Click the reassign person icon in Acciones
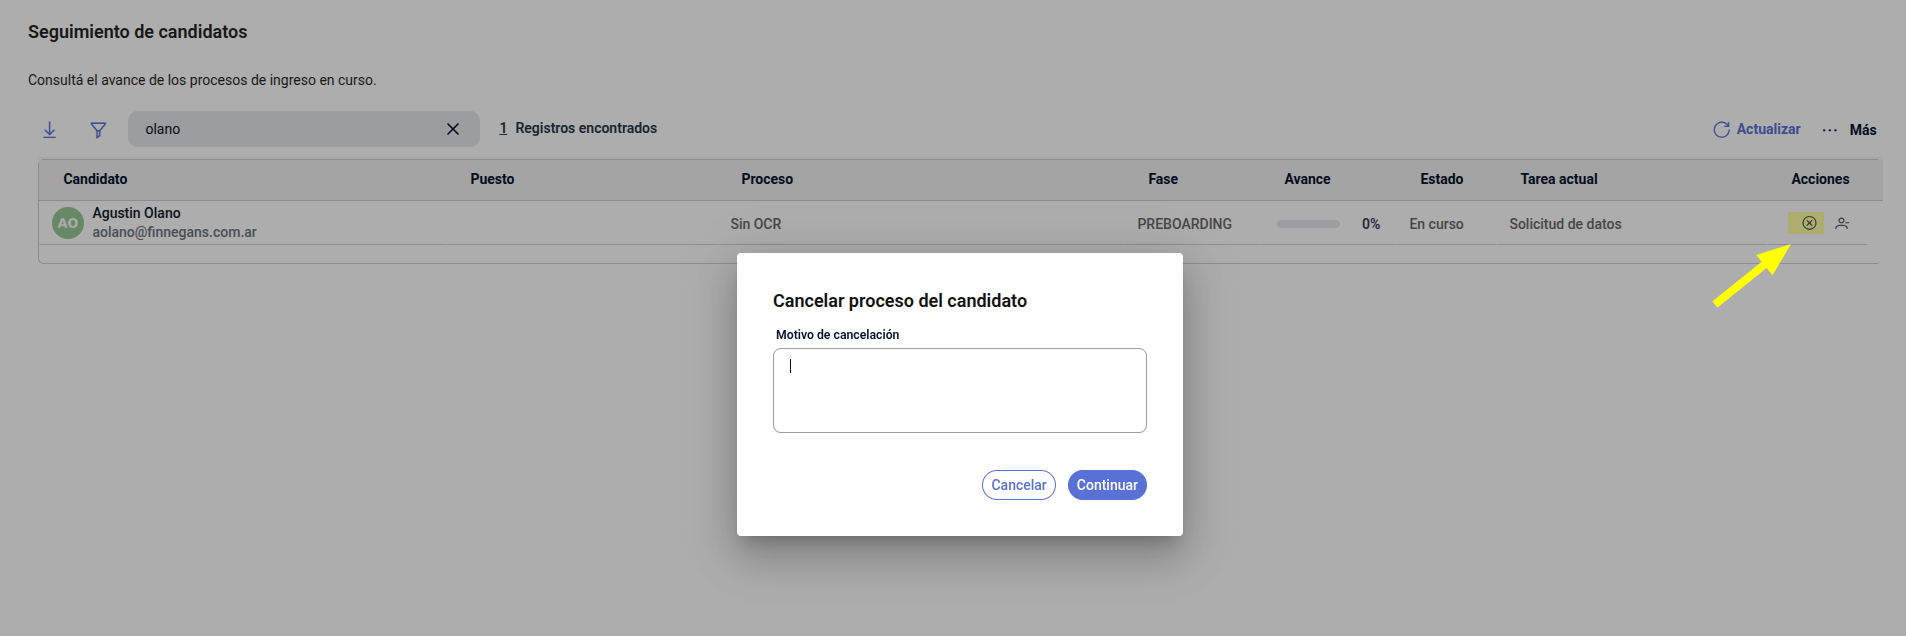This screenshot has height=636, width=1906. (x=1842, y=223)
